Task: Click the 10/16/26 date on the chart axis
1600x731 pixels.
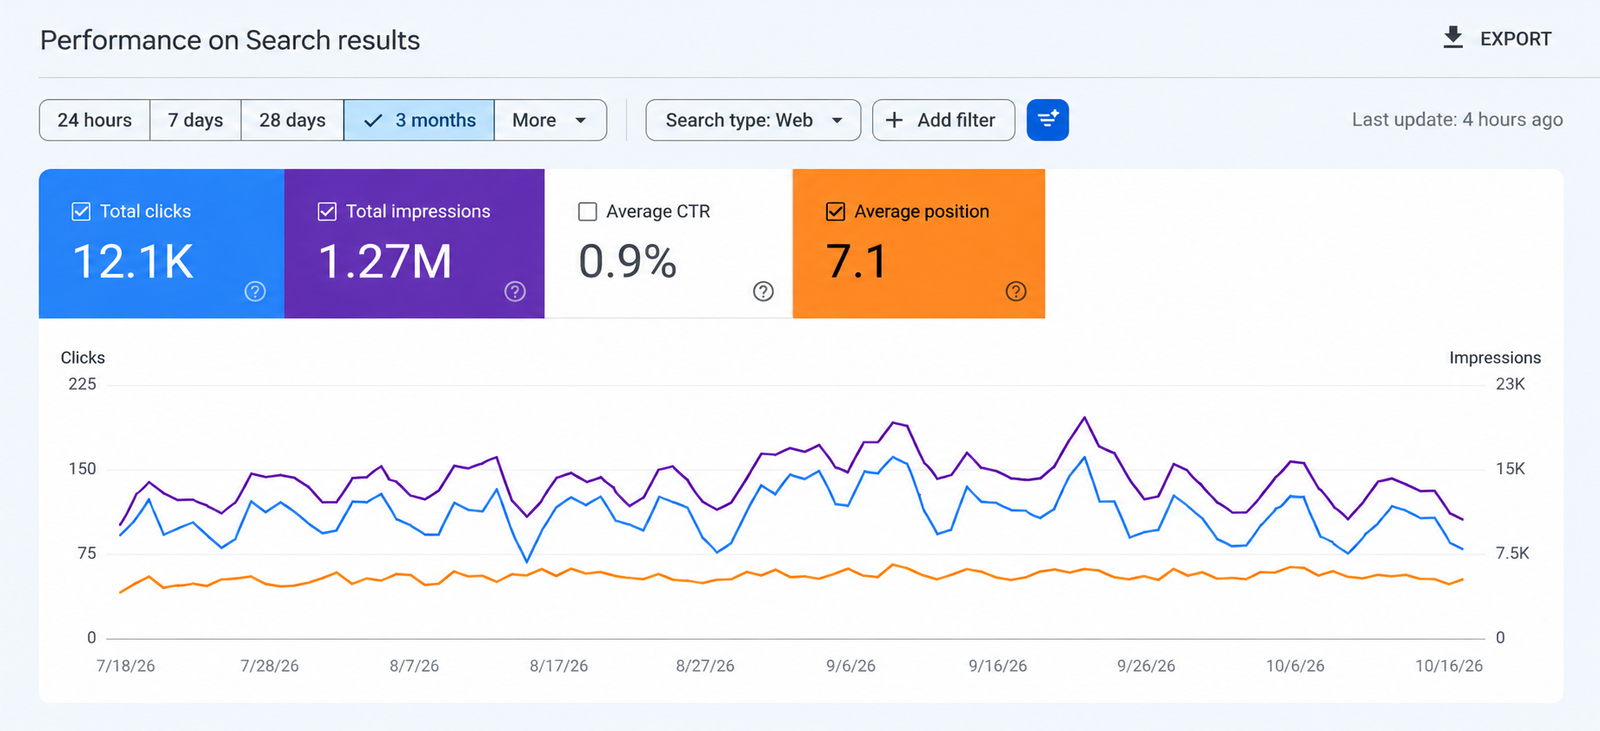Action: point(1449,666)
